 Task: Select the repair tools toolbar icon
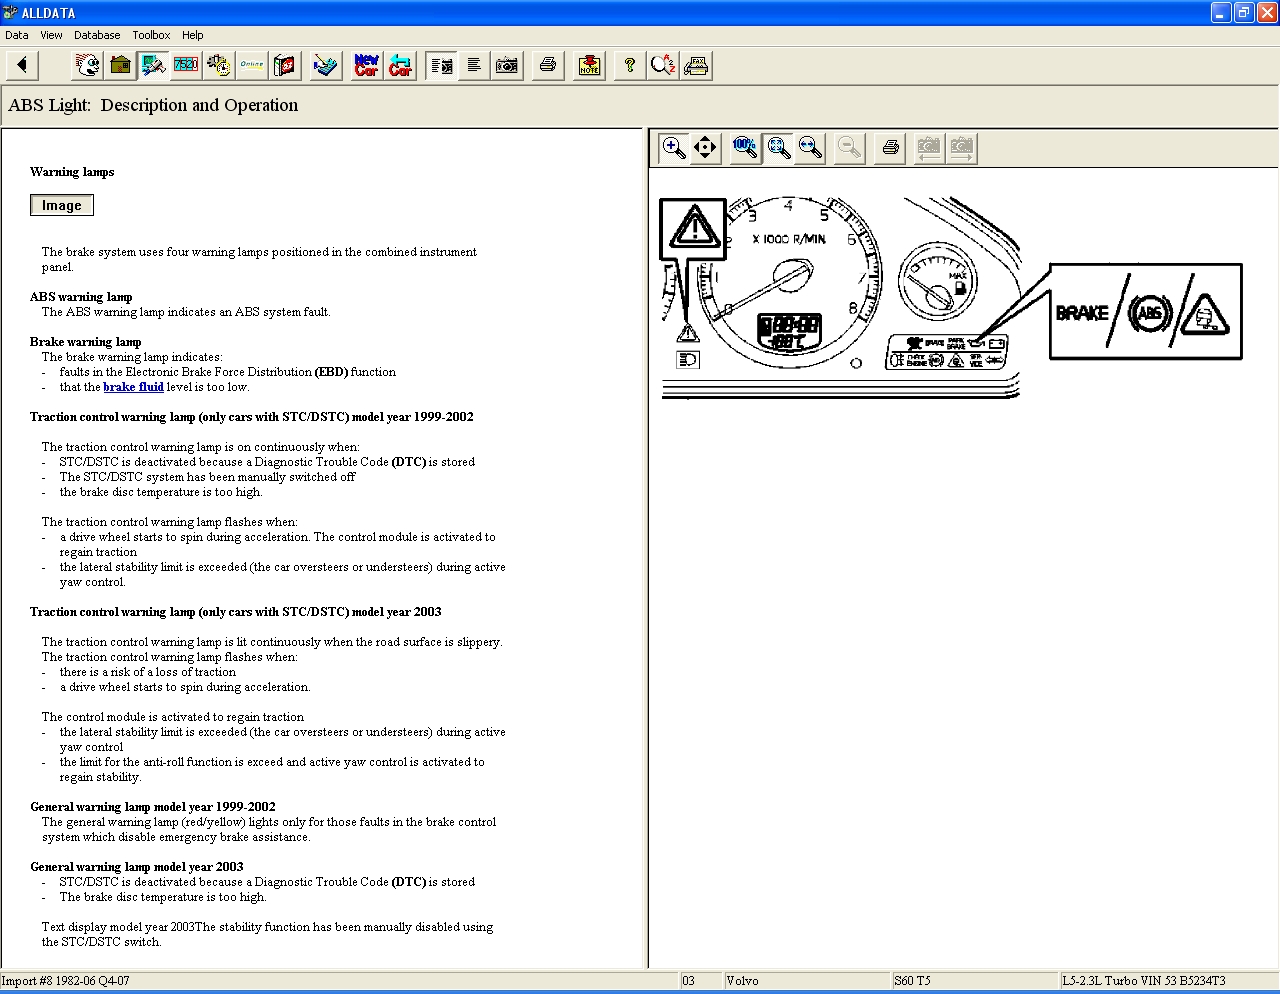tap(153, 66)
